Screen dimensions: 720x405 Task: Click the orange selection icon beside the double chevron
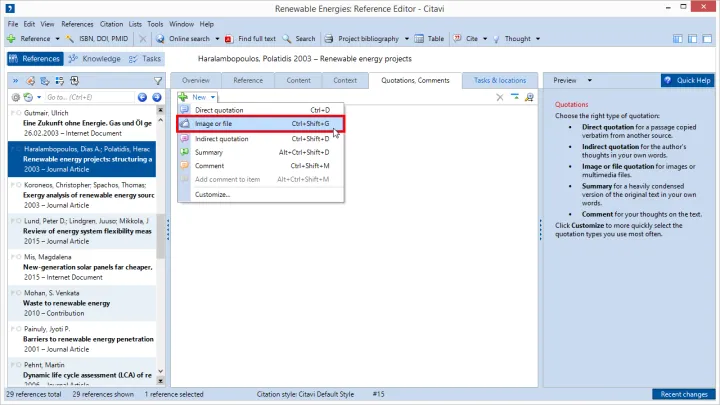click(30, 81)
